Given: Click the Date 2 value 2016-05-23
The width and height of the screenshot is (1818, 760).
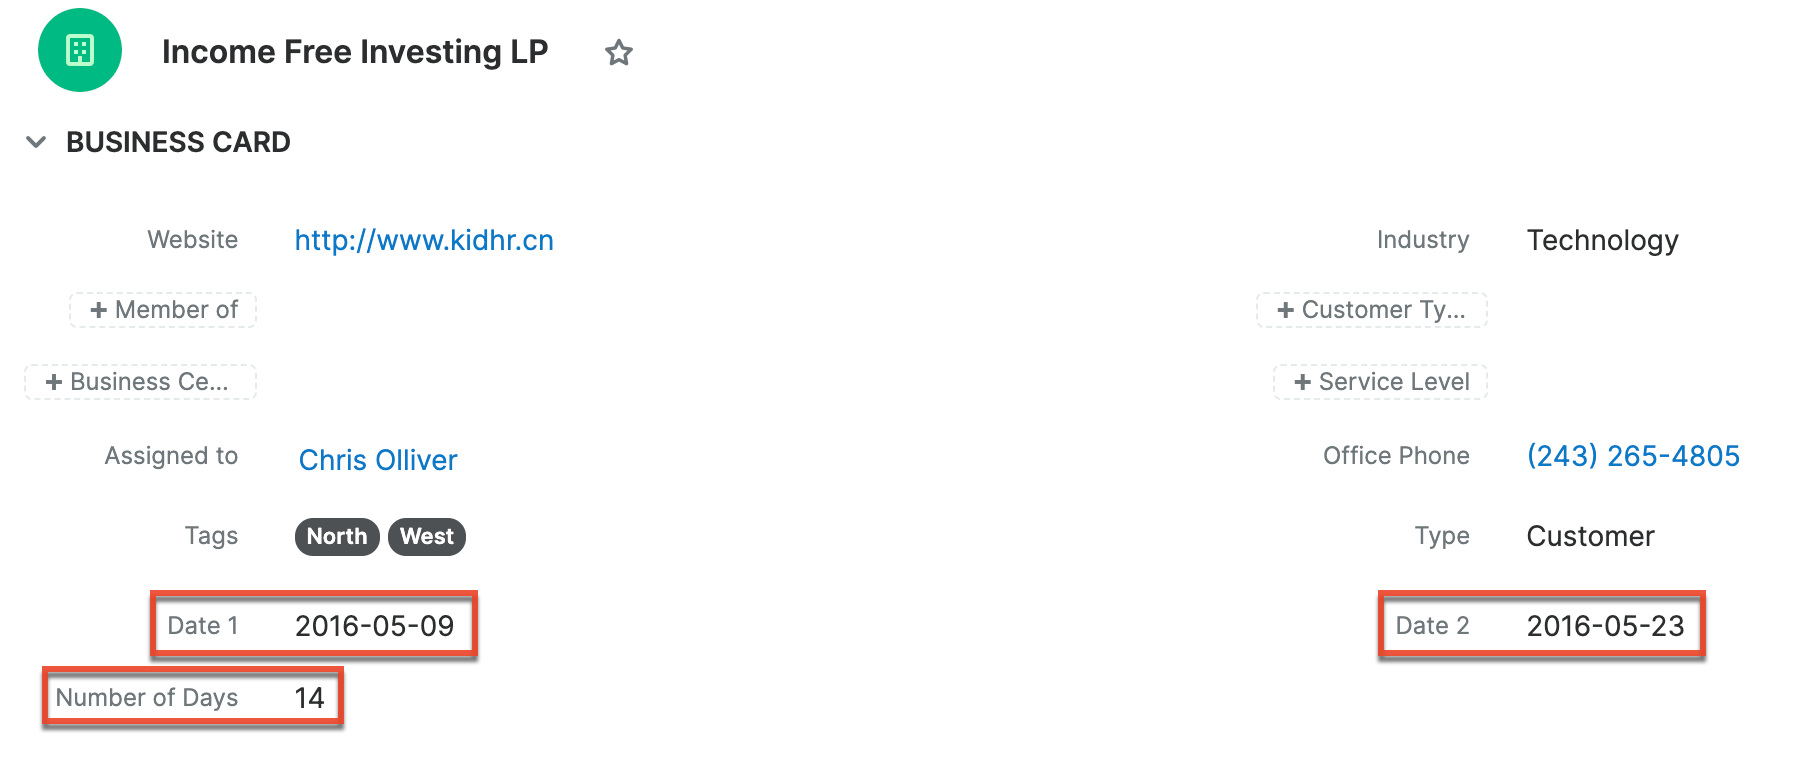Looking at the screenshot, I should 1606,626.
